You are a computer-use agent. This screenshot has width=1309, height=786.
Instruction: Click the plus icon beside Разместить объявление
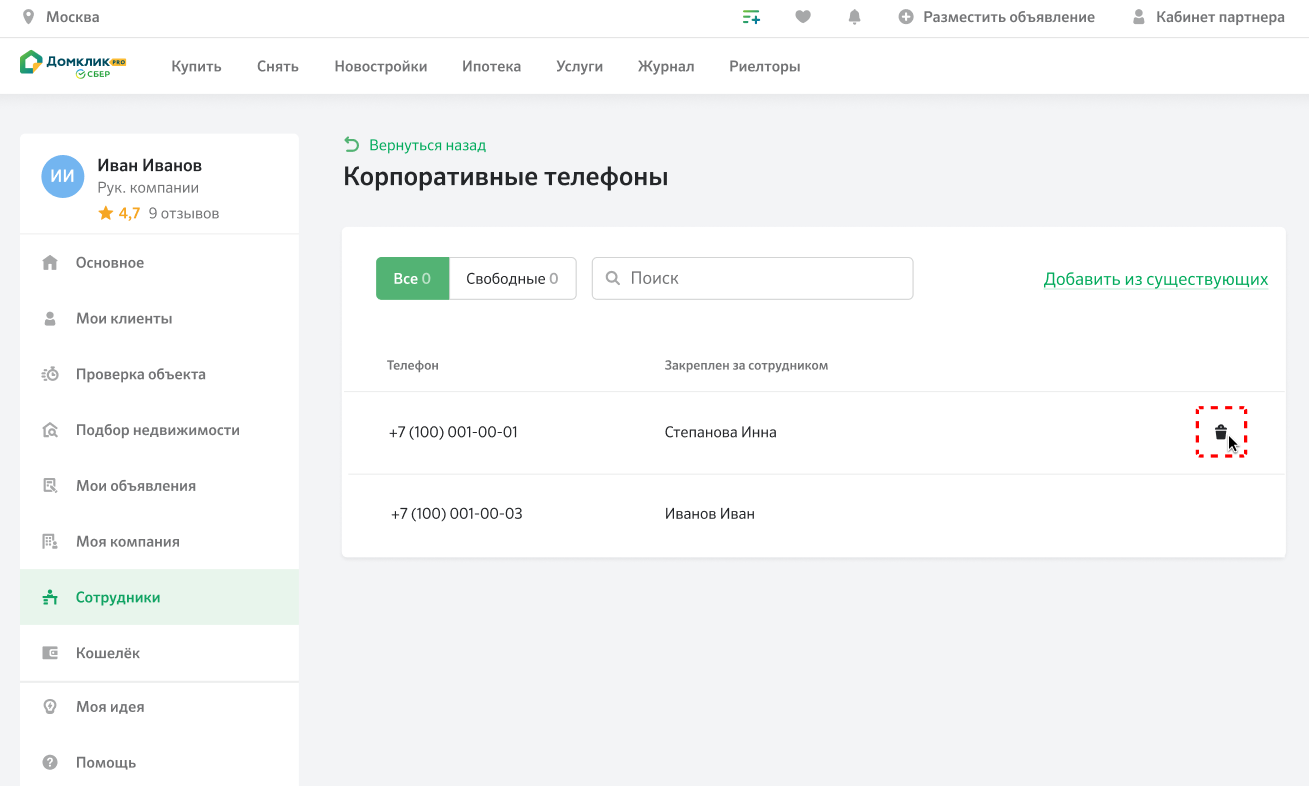[x=906, y=17]
